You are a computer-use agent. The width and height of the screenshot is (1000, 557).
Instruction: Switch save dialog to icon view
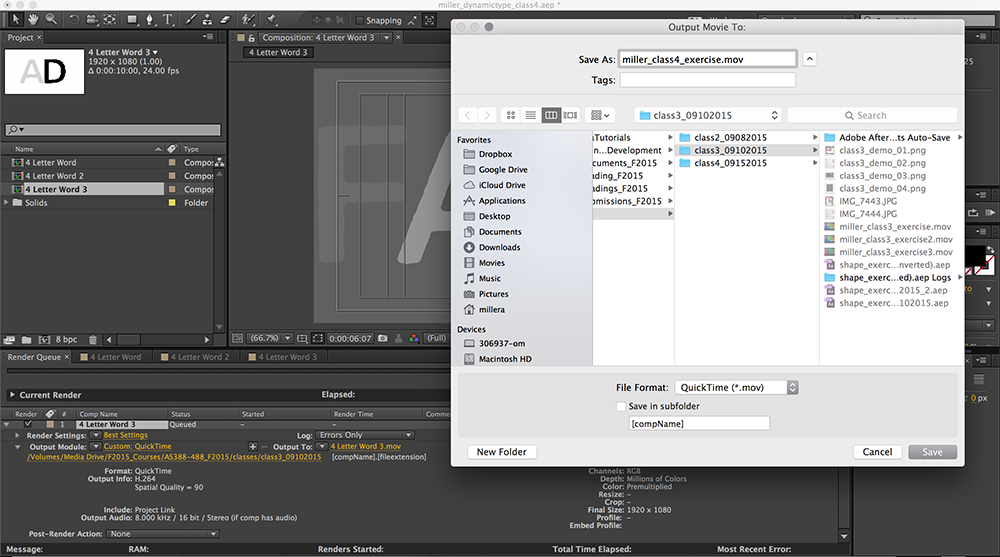(x=511, y=115)
